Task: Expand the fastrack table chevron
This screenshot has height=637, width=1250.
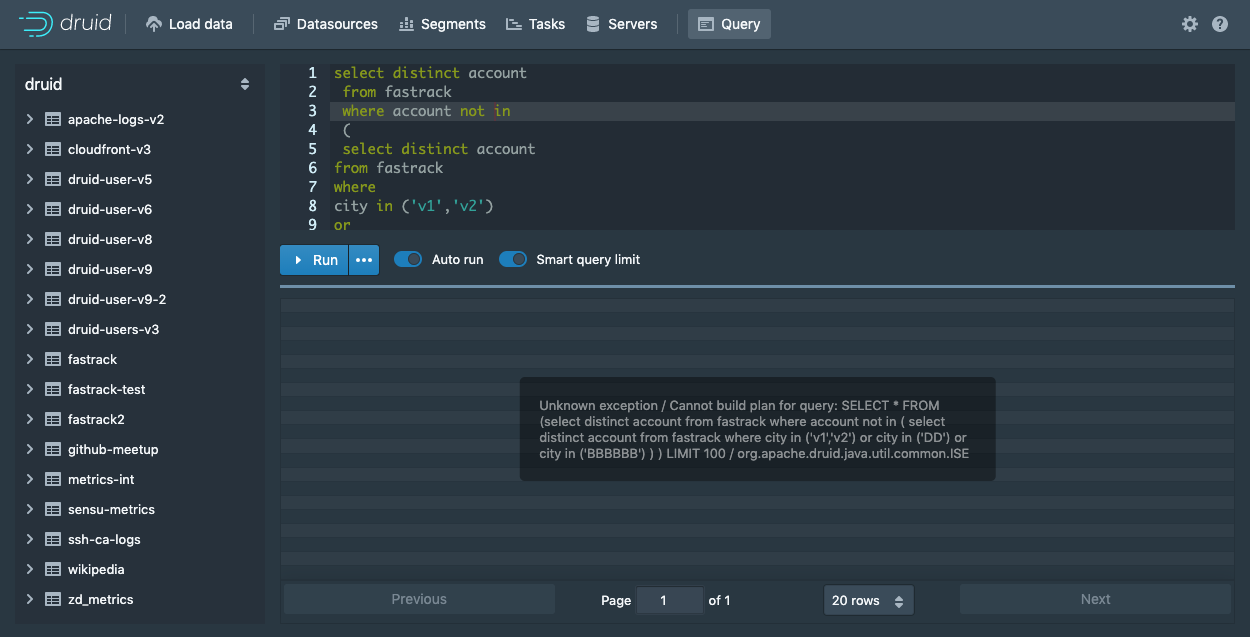Action: (30, 359)
